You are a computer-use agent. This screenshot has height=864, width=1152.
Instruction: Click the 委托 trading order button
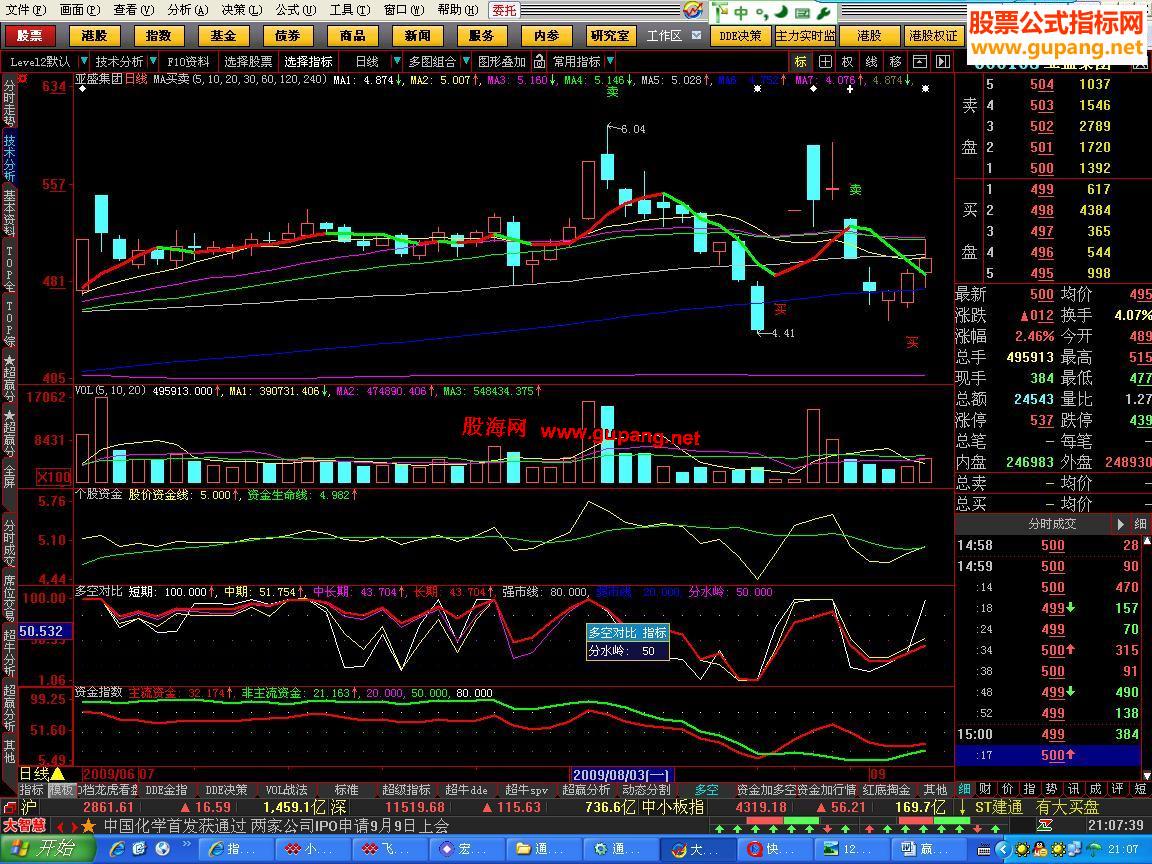point(504,10)
